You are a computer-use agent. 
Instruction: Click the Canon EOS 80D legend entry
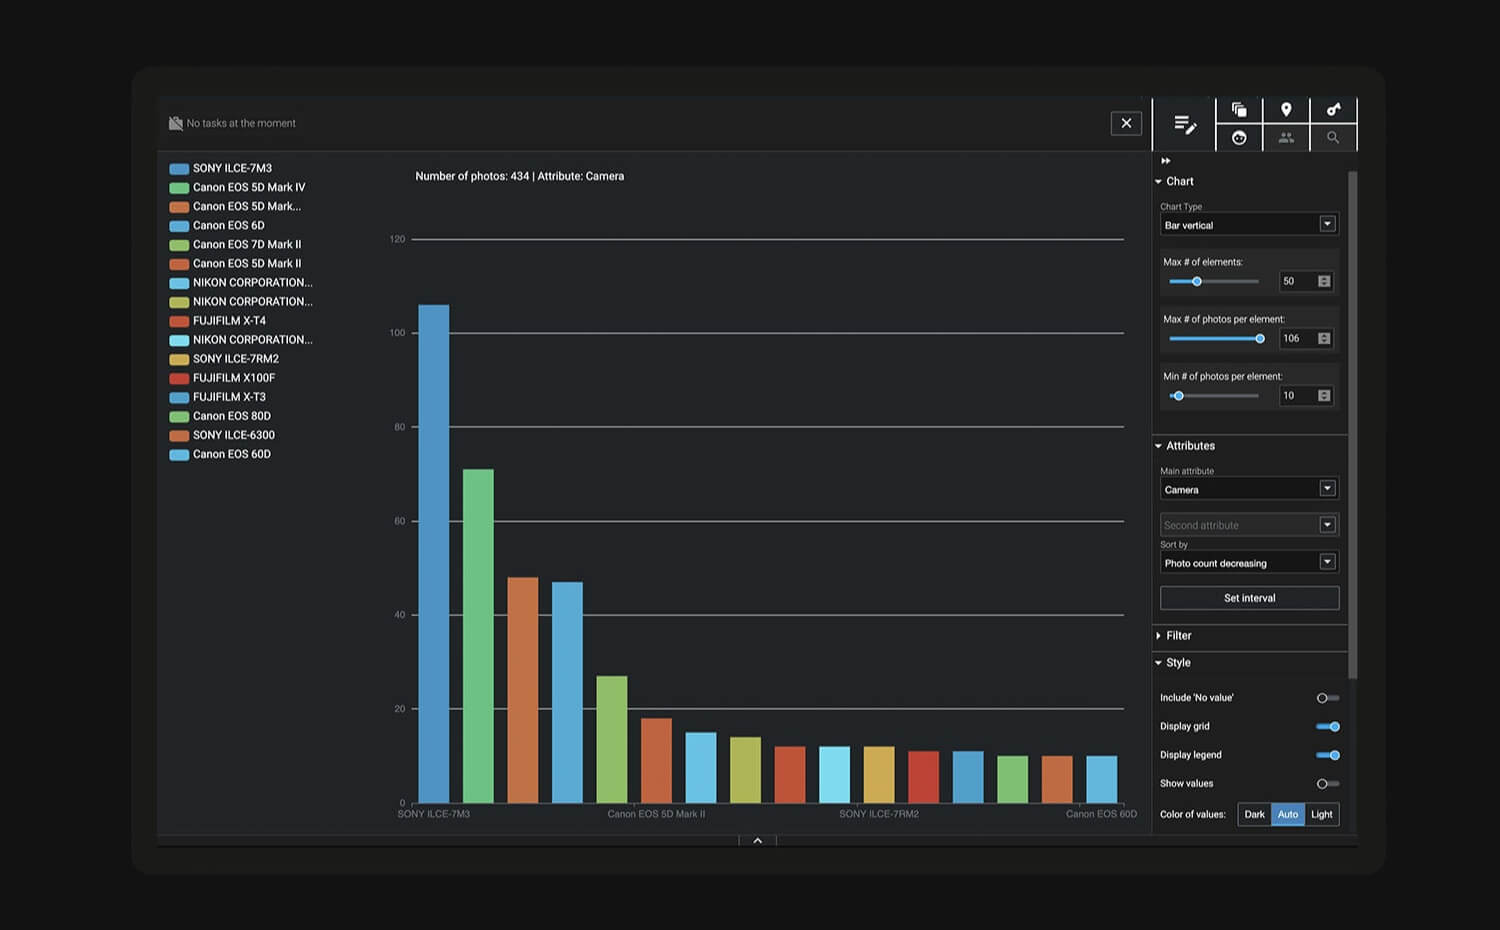pos(220,416)
